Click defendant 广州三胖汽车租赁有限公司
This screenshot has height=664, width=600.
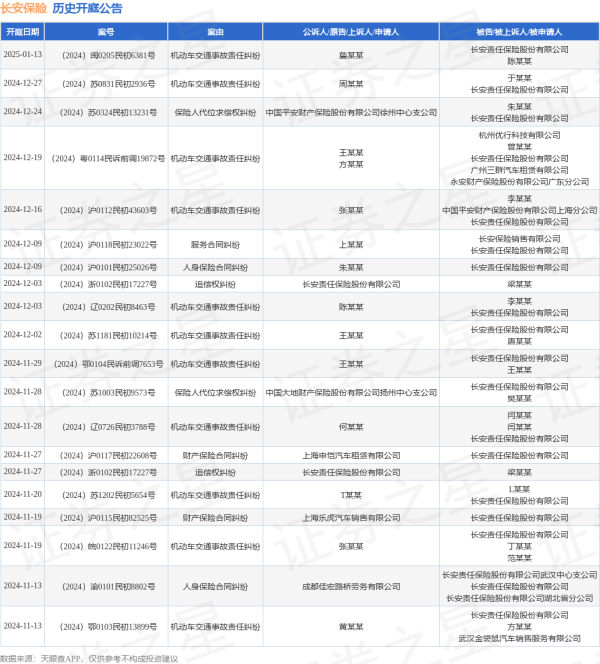click(x=519, y=170)
